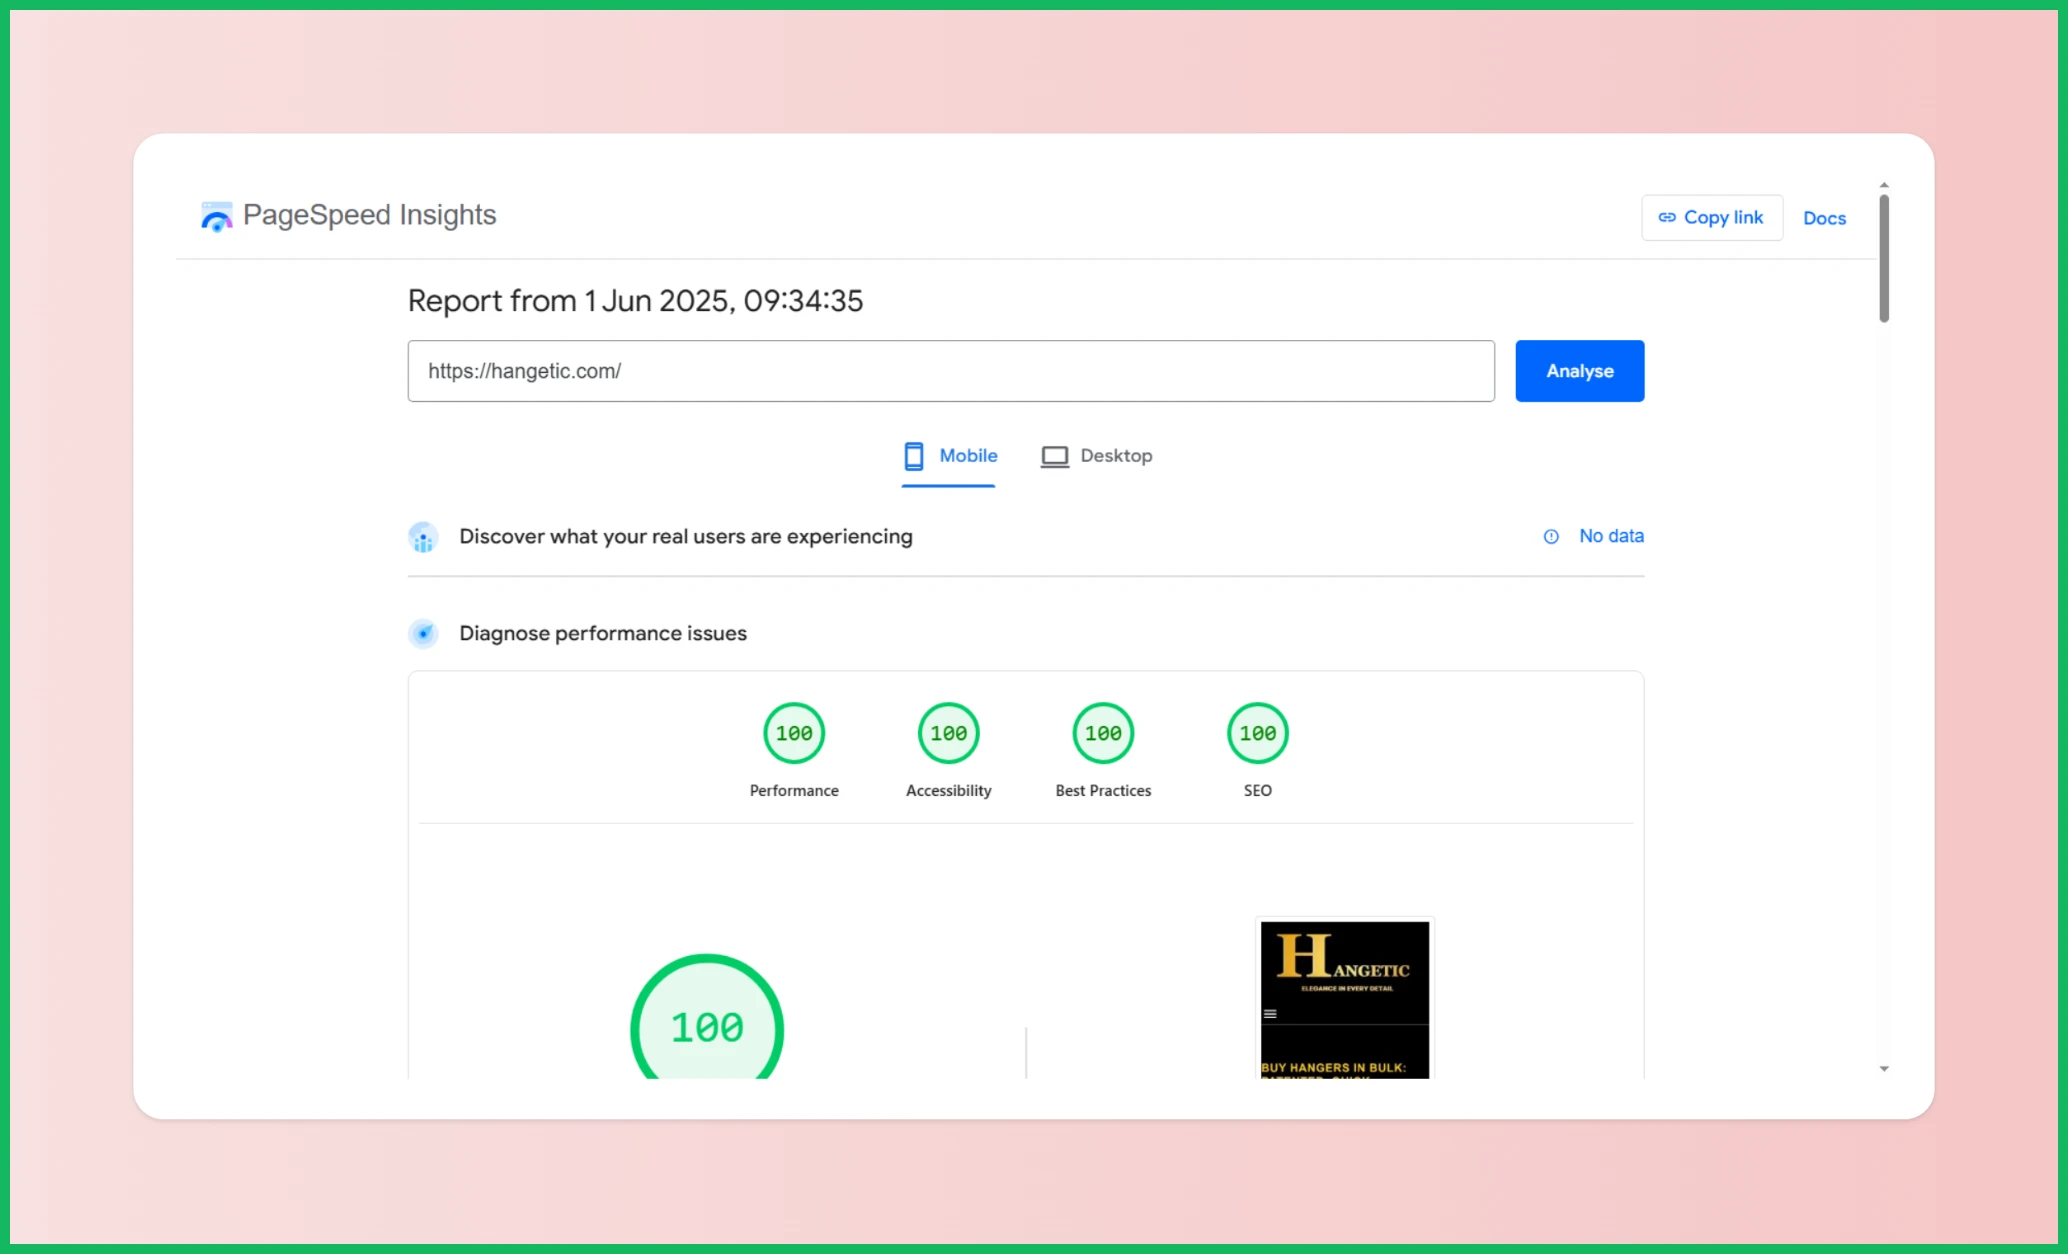Click the mobile phone icon
The image size is (2068, 1254).
coord(913,456)
